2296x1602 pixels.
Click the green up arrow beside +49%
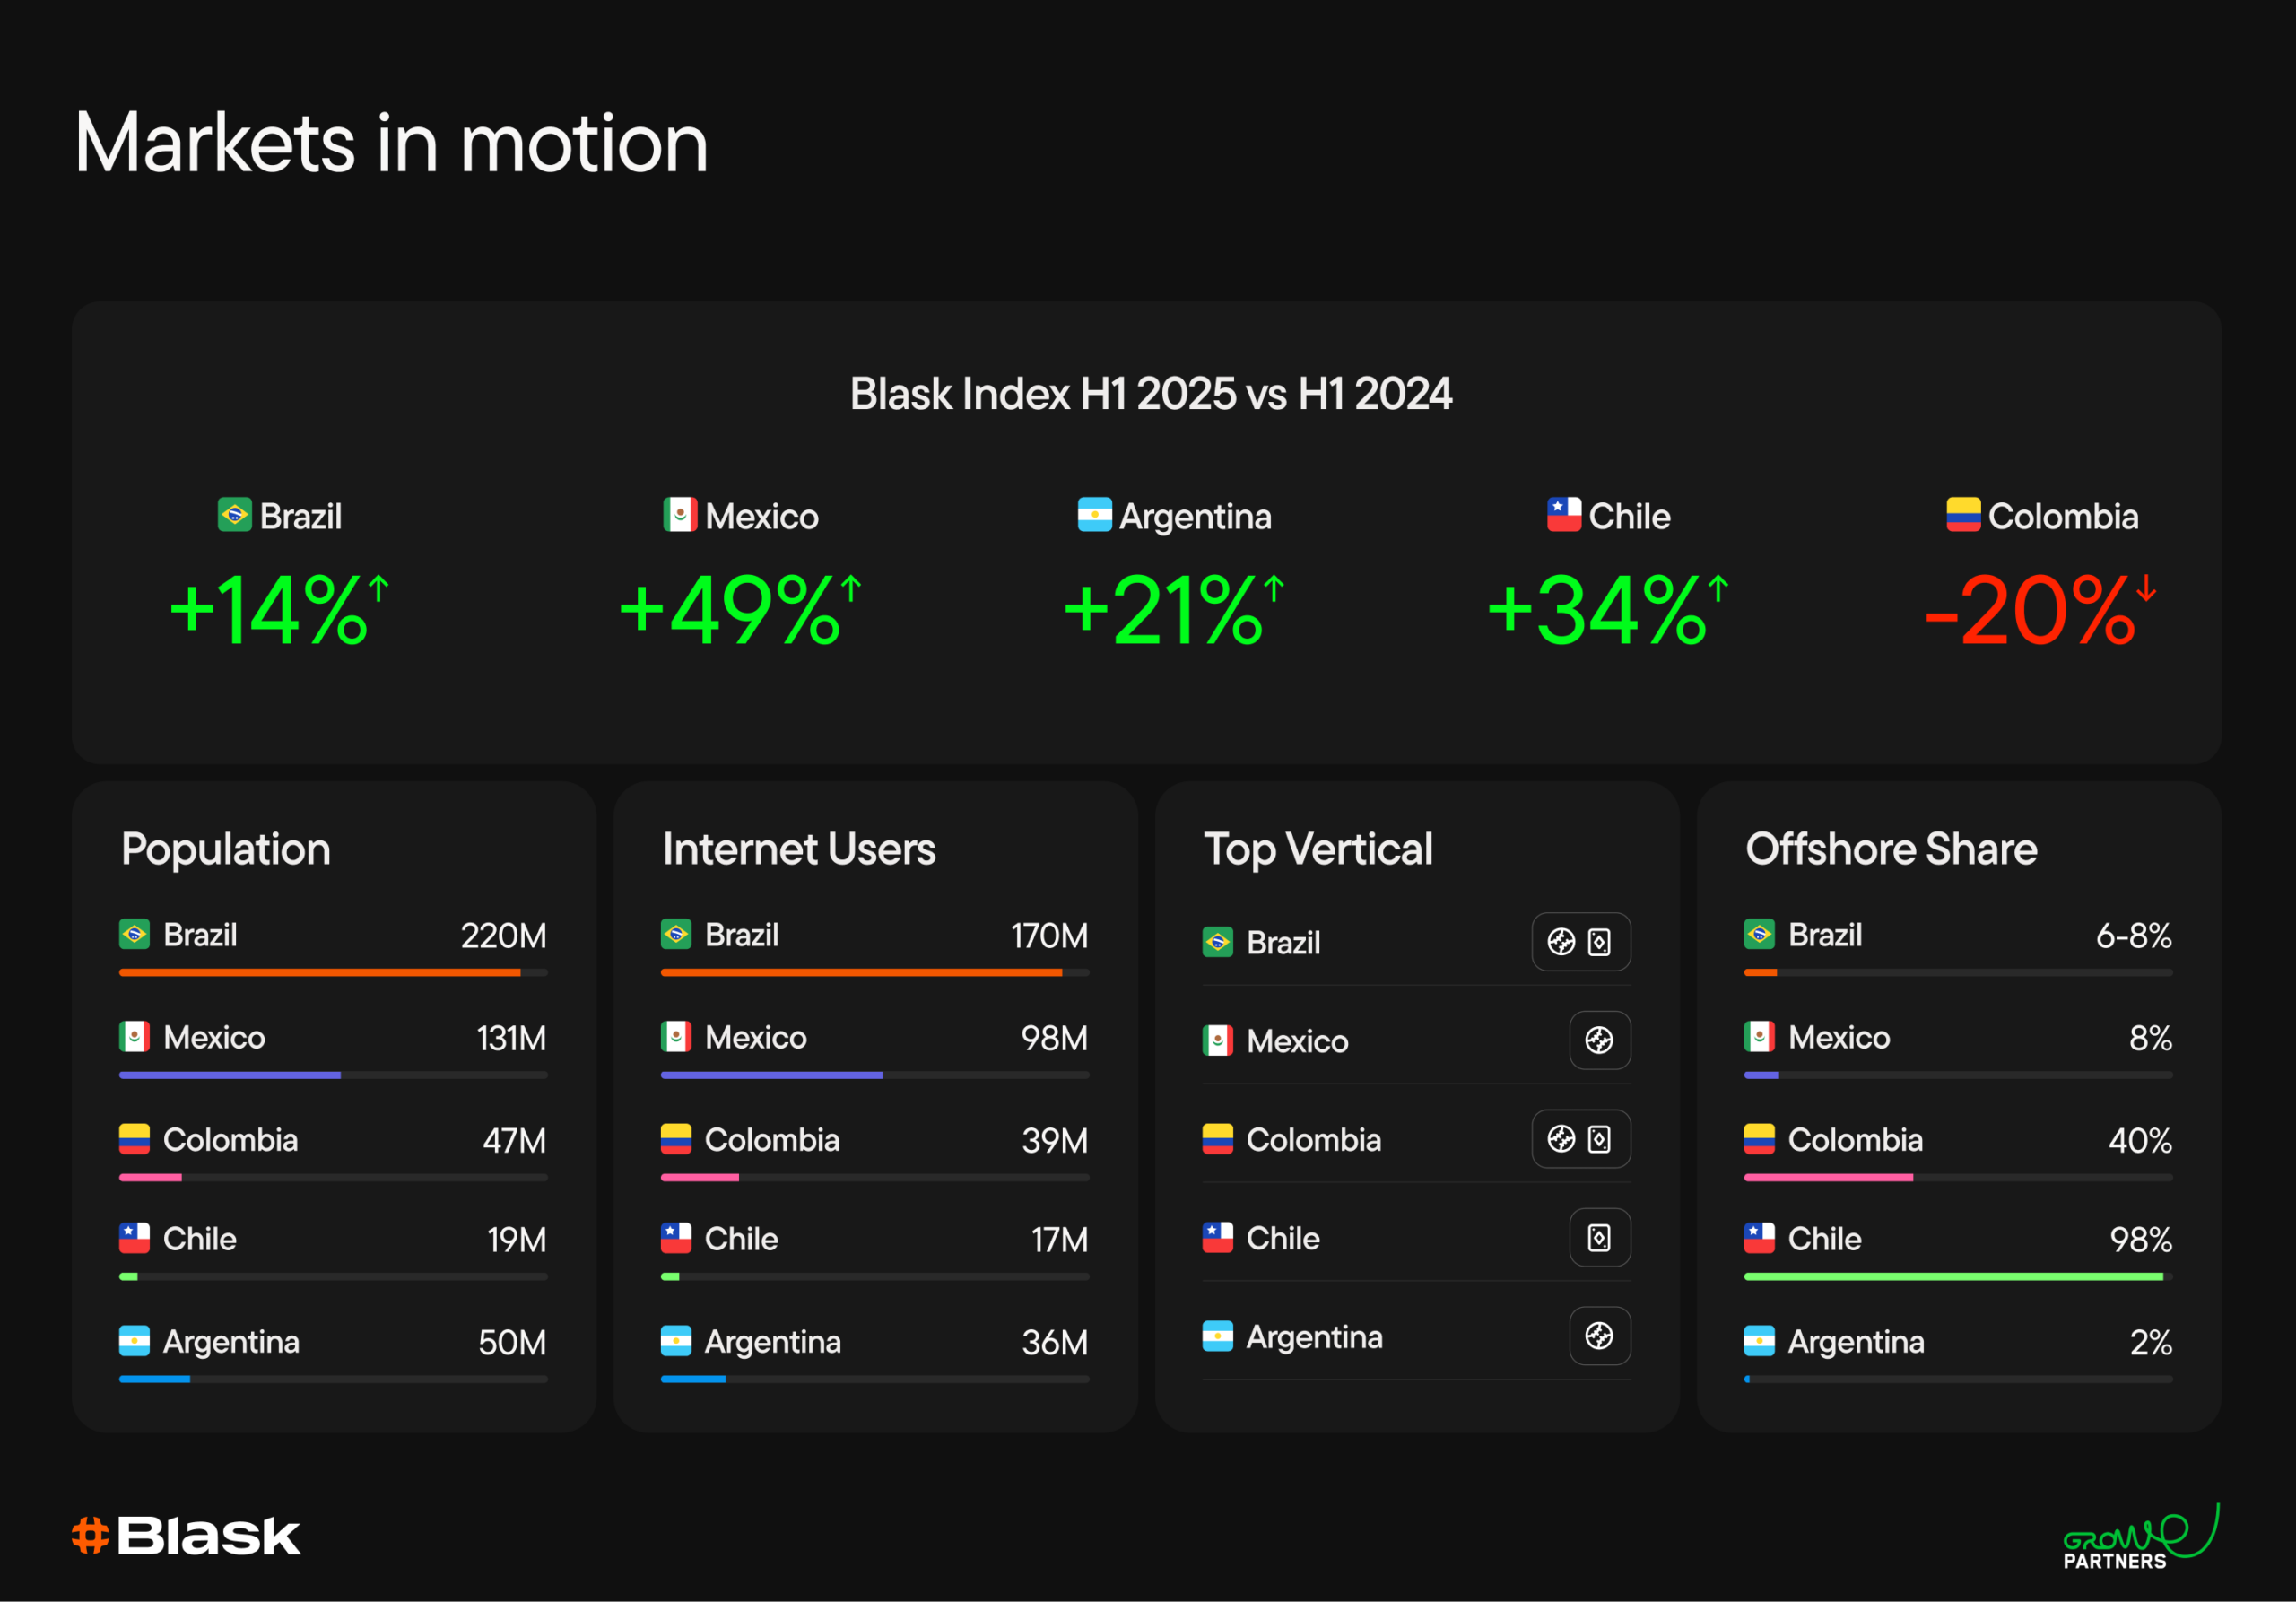850,588
